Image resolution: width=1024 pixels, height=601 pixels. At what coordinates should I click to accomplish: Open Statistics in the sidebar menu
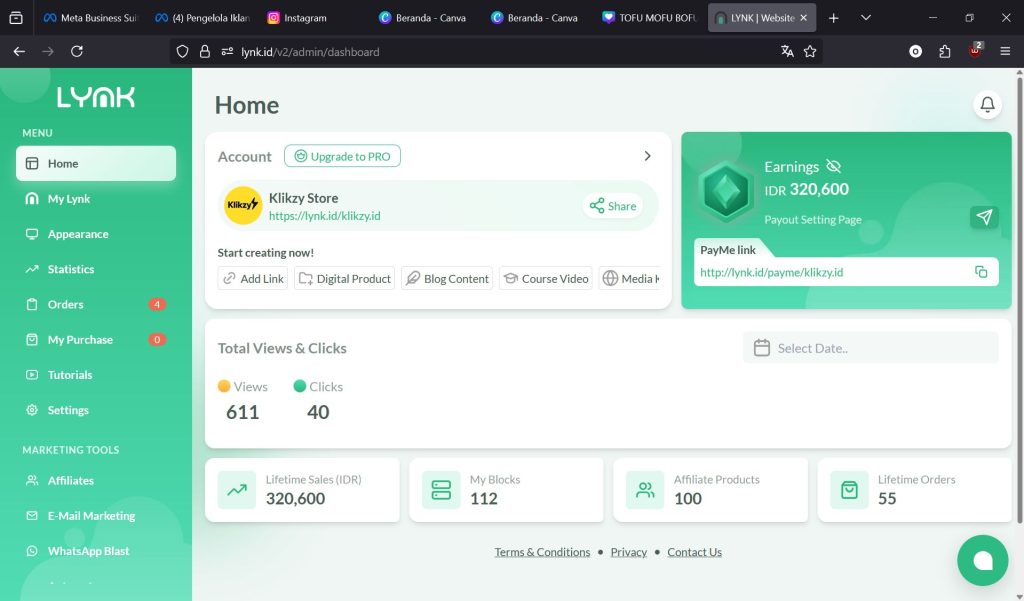click(x=71, y=269)
